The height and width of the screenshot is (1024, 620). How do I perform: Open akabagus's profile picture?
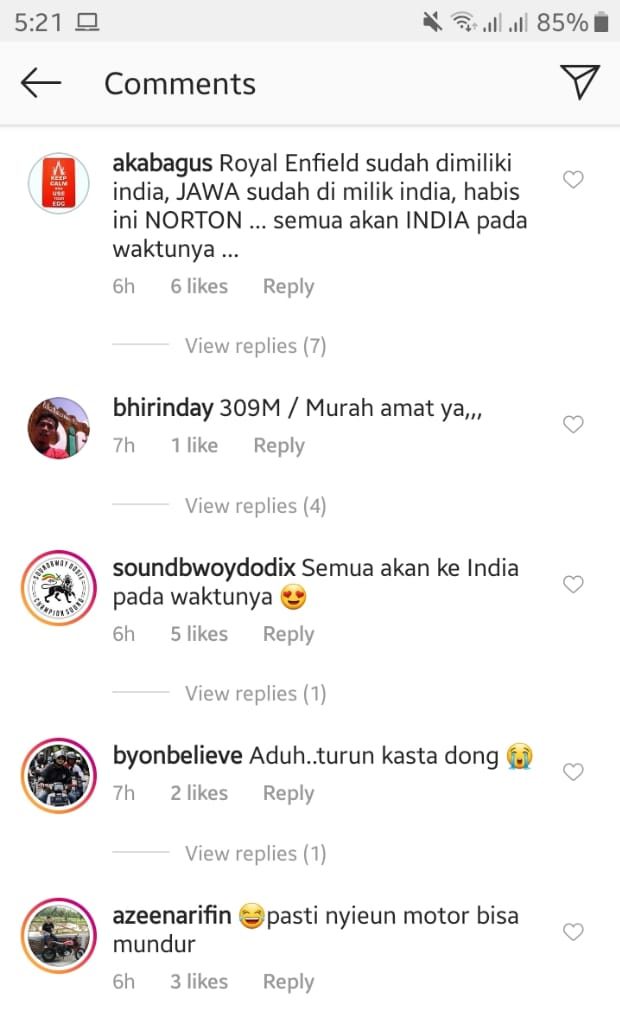[x=59, y=184]
